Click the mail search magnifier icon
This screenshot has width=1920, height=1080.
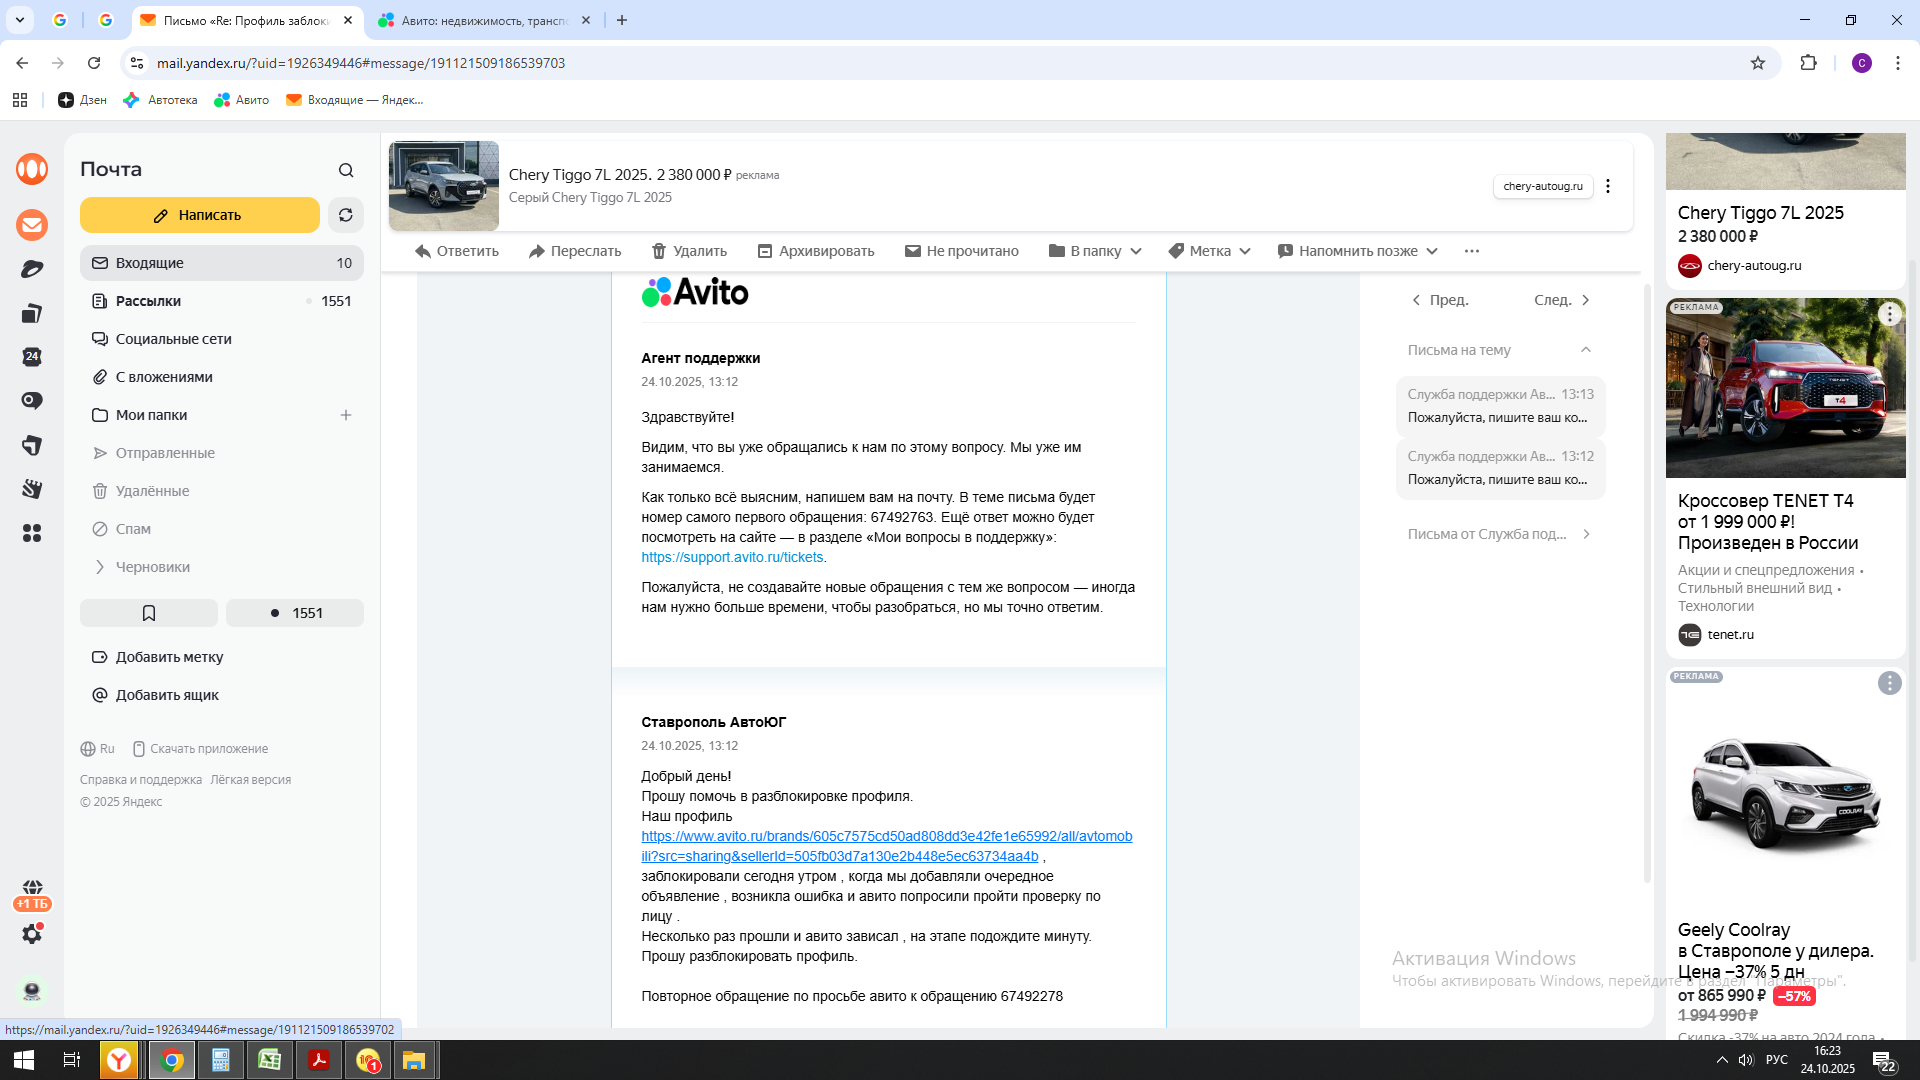click(346, 170)
